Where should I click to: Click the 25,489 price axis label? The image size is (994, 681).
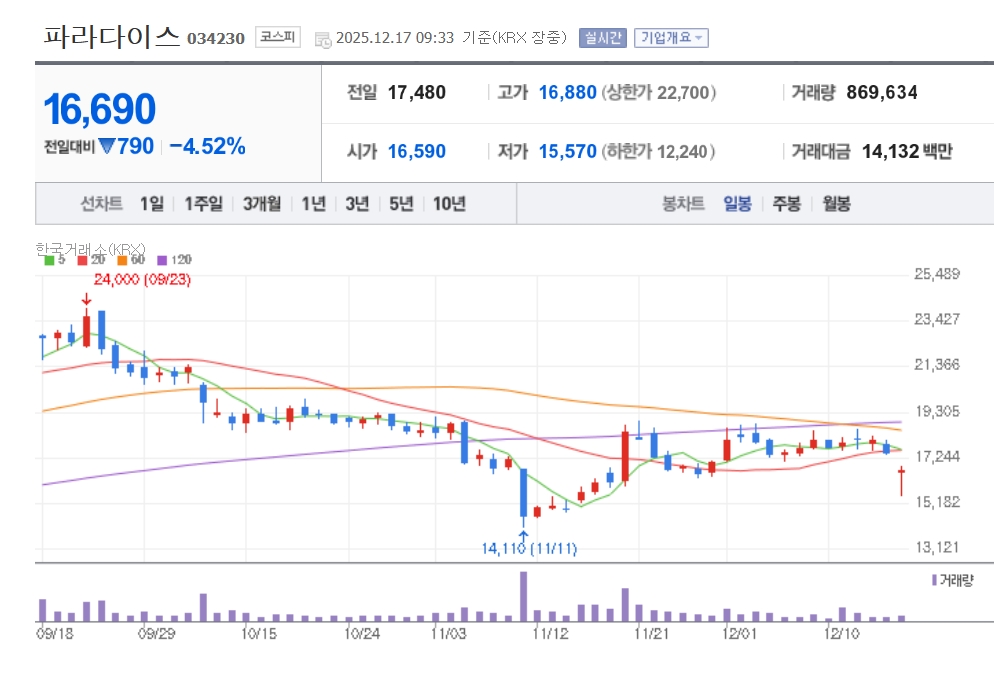[x=937, y=274]
